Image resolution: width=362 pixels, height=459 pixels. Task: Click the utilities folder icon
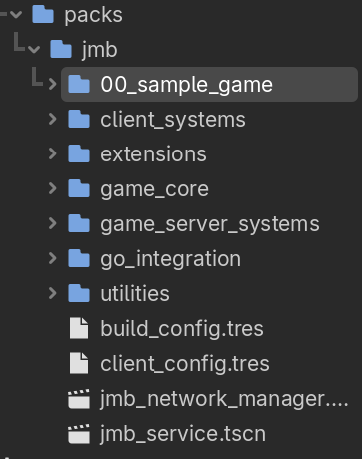tap(79, 293)
